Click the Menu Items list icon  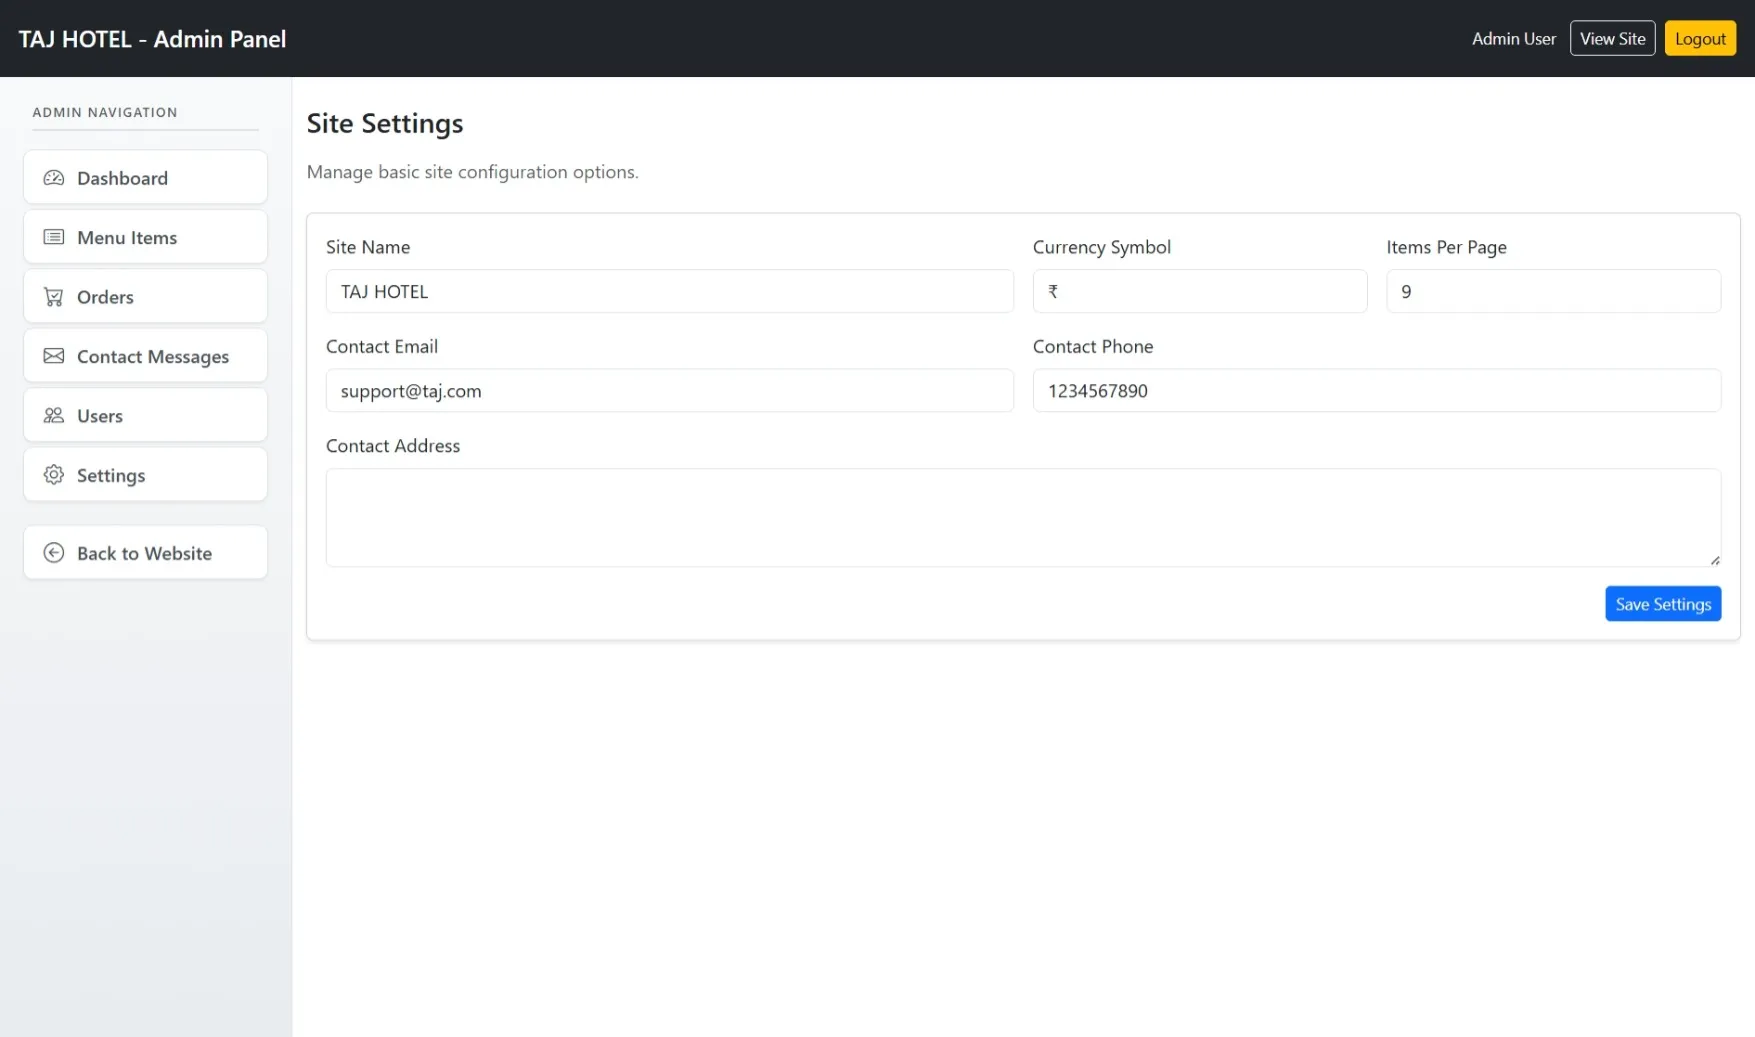54,237
